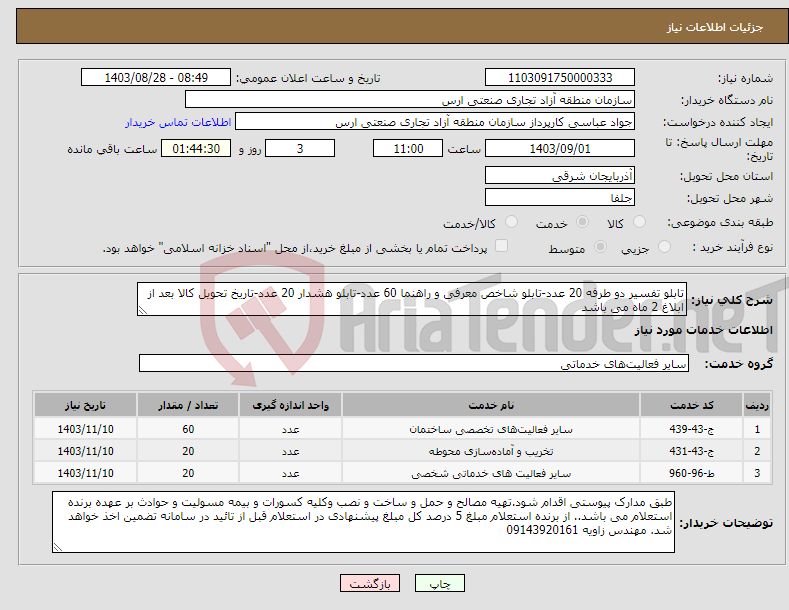The width and height of the screenshot is (789, 610).
Task: Click service code ط-96-960 cell
Action: 692,474
